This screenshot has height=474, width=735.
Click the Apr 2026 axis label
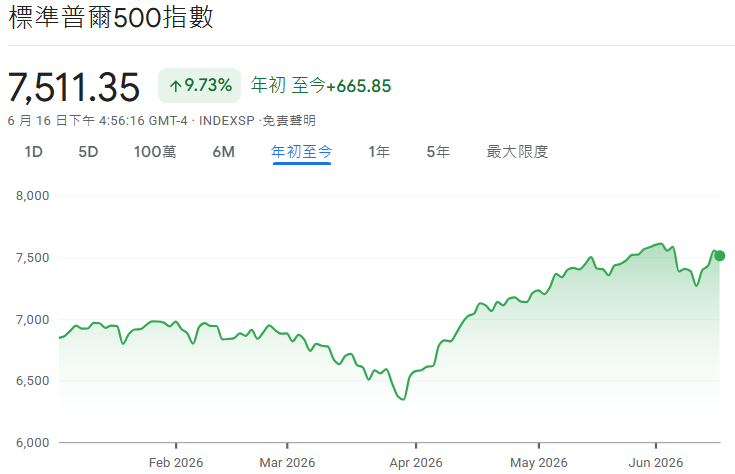416,463
